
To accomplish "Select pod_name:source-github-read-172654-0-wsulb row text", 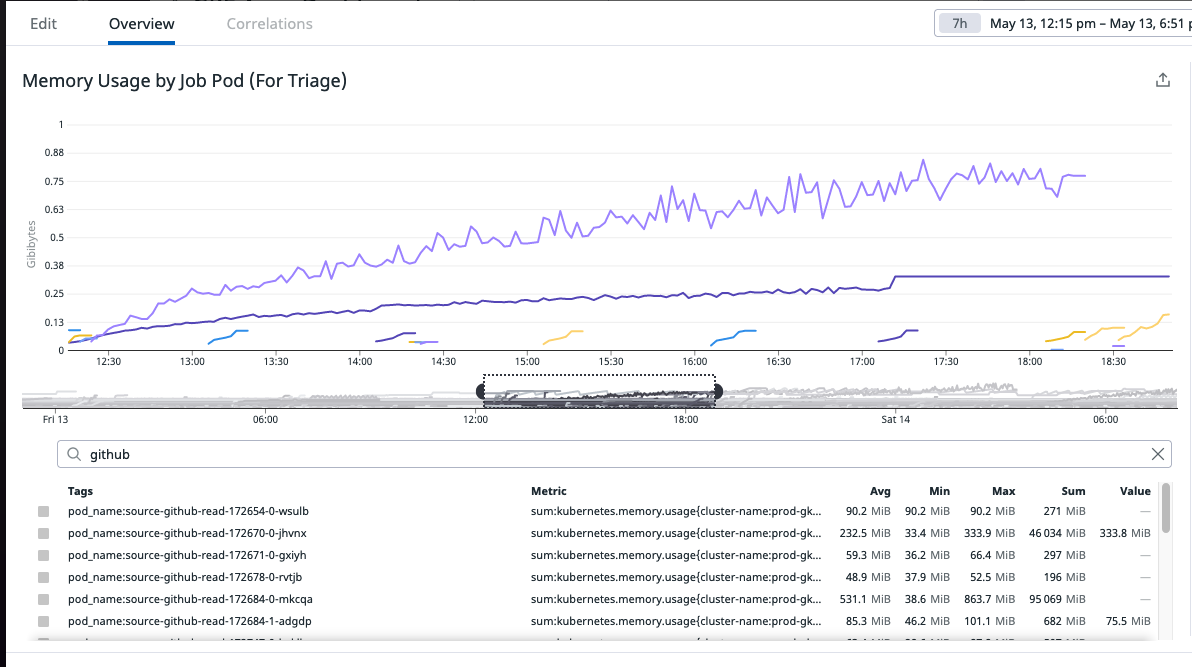I will pos(188,511).
